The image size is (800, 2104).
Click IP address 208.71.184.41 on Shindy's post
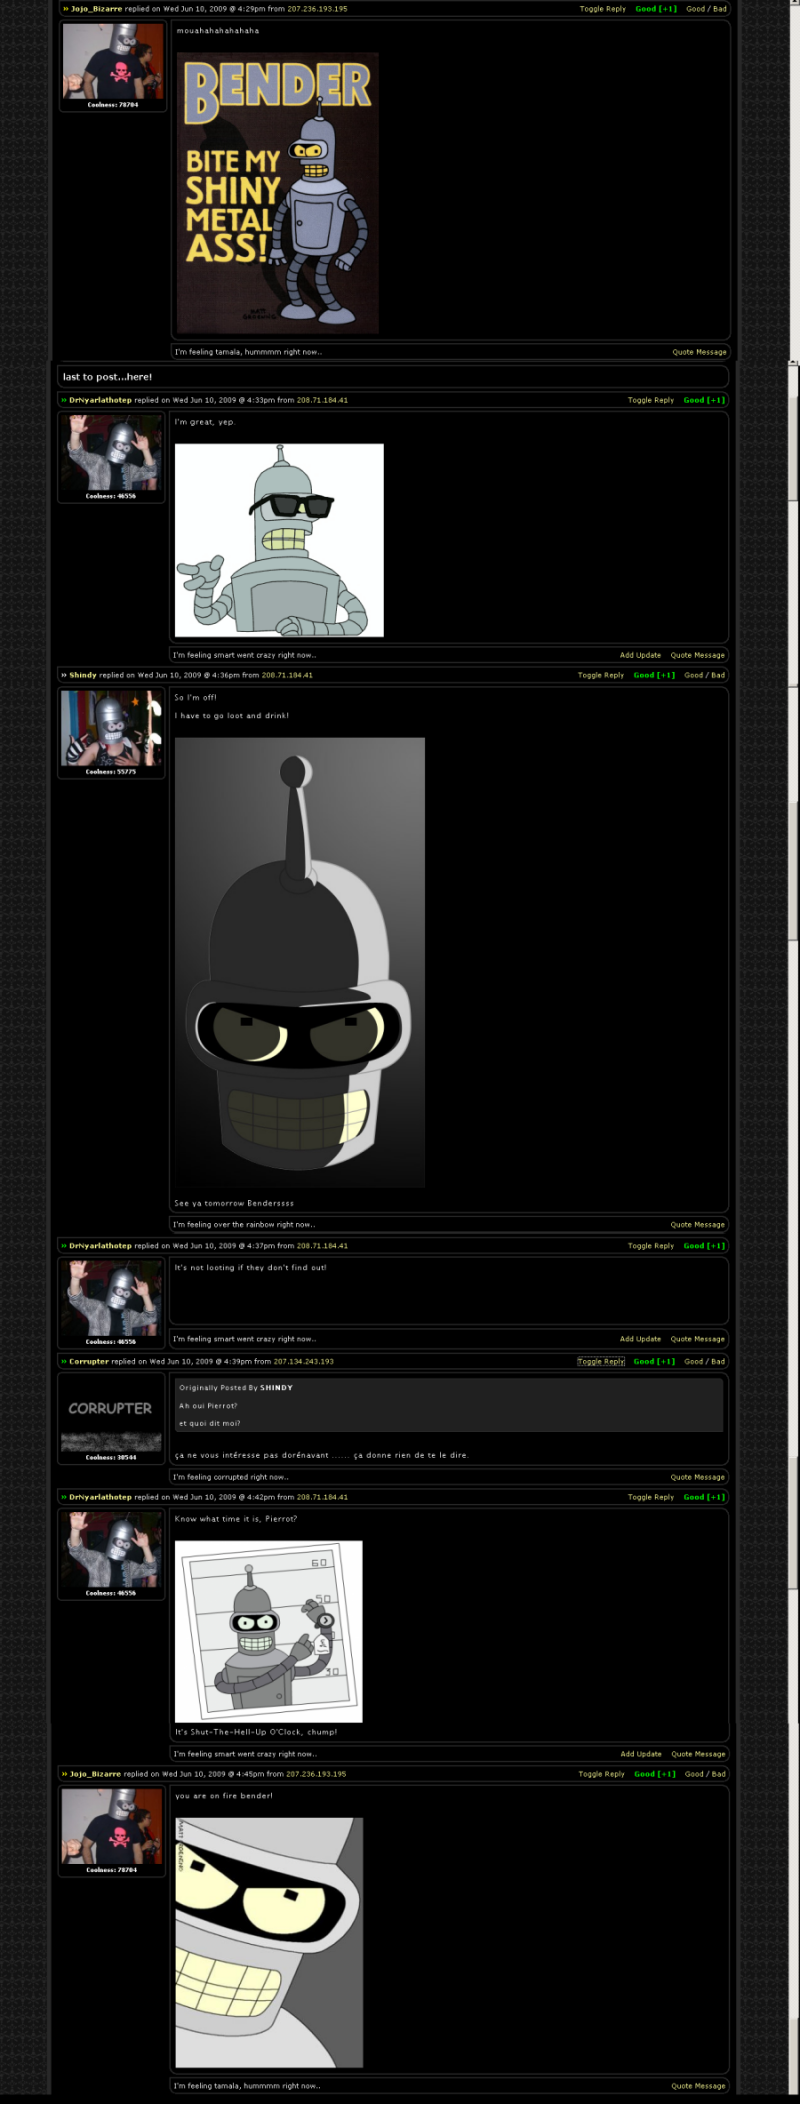coord(287,675)
